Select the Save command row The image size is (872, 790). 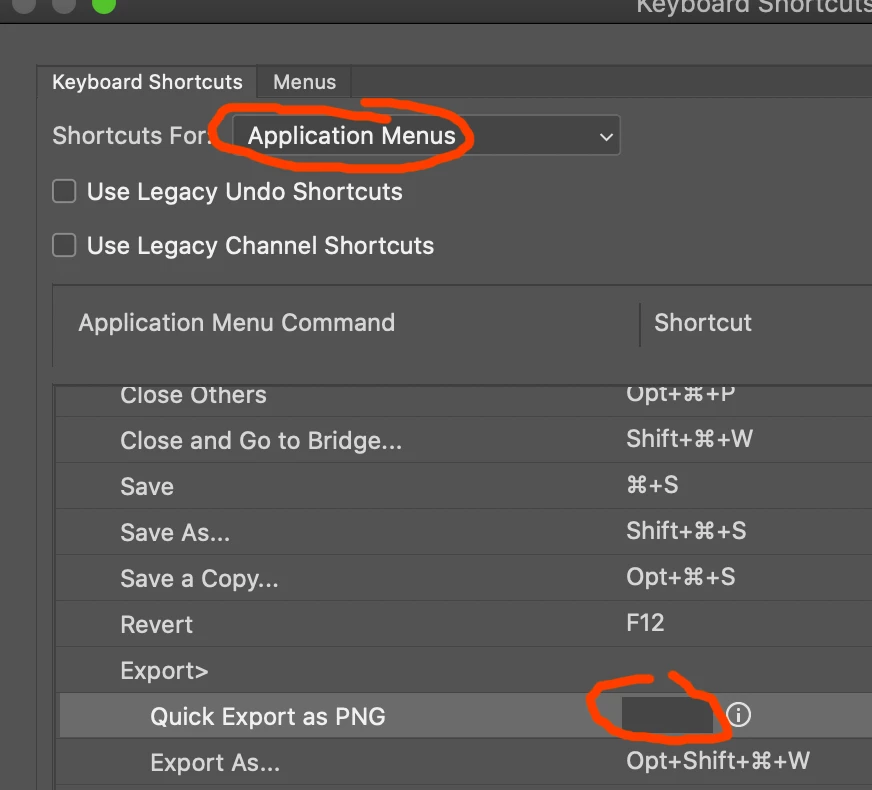tap(465, 485)
